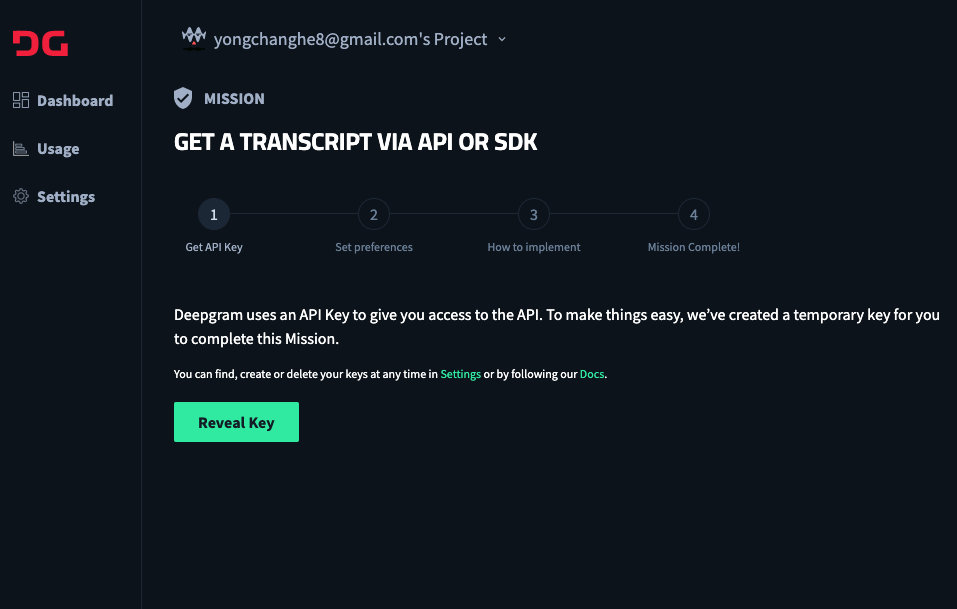Screen dimensions: 957x609
Task: Follow the green Settings link
Action: [460, 374]
